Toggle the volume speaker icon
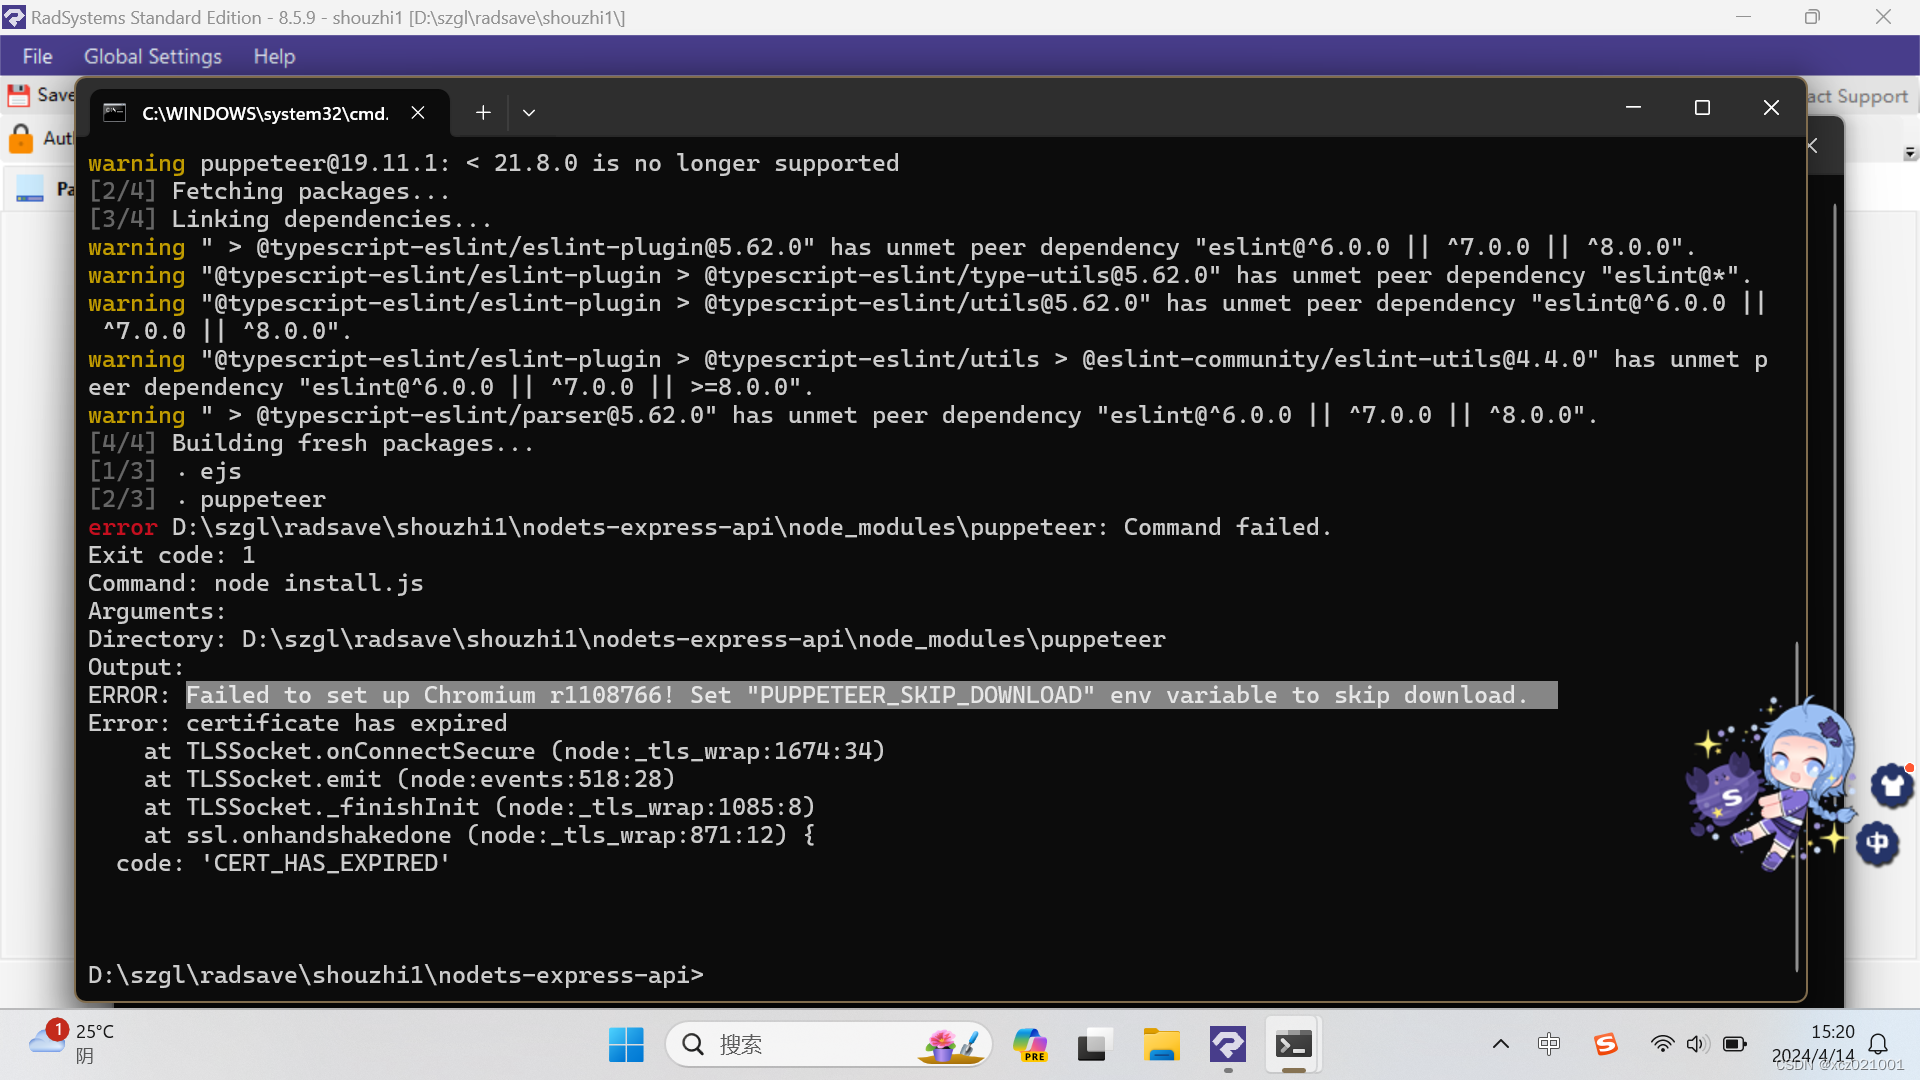 (1697, 1044)
